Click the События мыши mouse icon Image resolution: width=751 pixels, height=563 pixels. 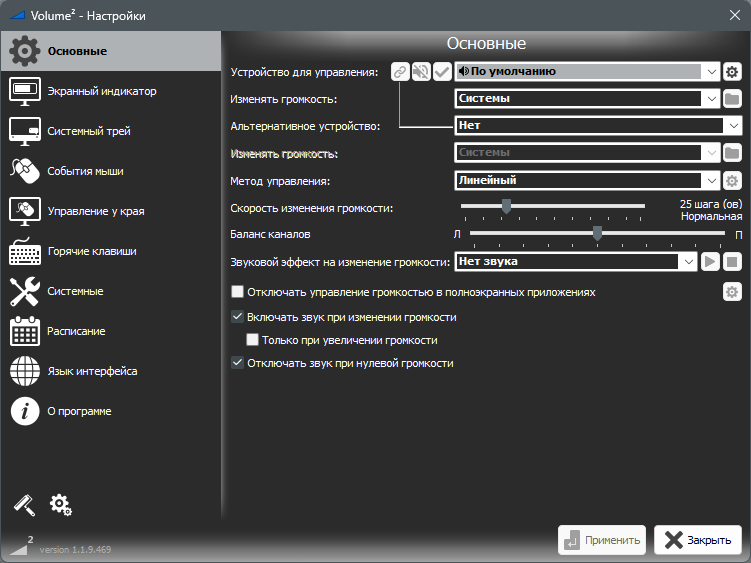tap(24, 171)
